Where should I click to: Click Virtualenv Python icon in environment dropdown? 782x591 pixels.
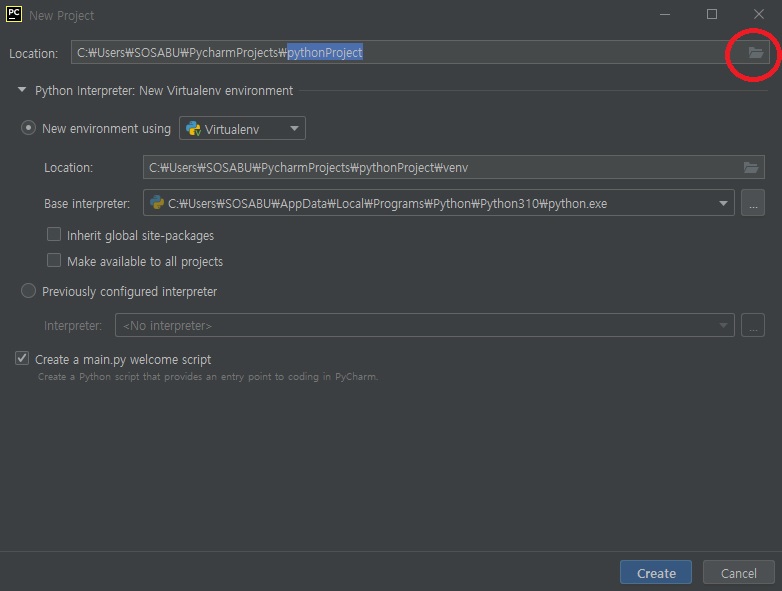click(x=193, y=129)
